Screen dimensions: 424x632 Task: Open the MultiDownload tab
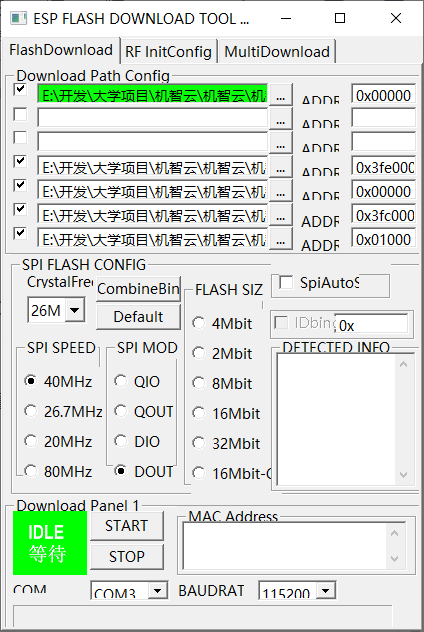(277, 52)
